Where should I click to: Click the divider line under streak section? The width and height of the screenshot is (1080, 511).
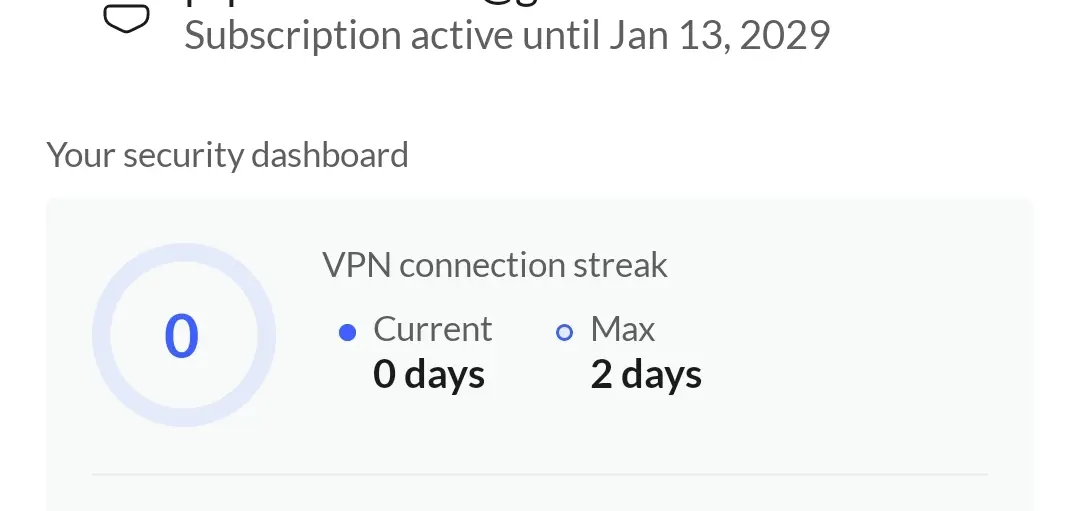click(540, 474)
